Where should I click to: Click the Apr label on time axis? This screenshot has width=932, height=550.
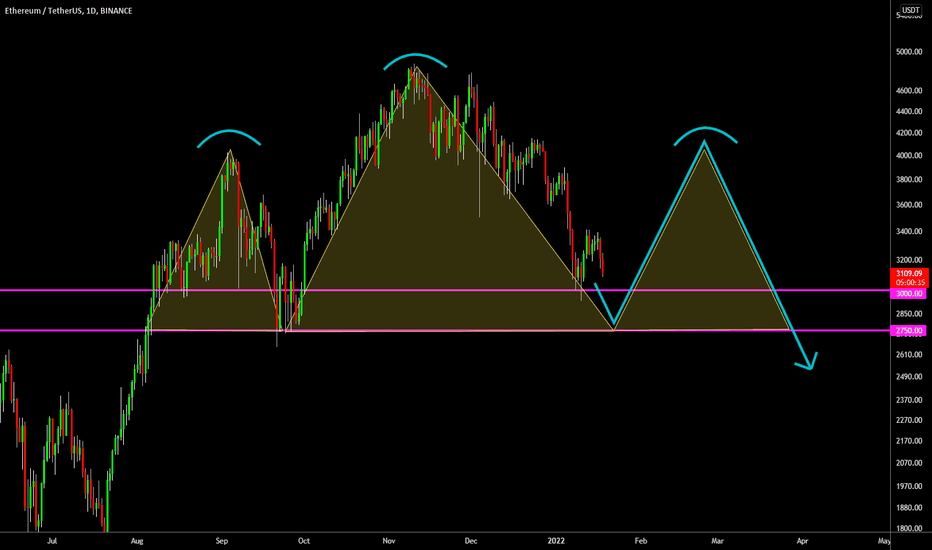tap(802, 540)
